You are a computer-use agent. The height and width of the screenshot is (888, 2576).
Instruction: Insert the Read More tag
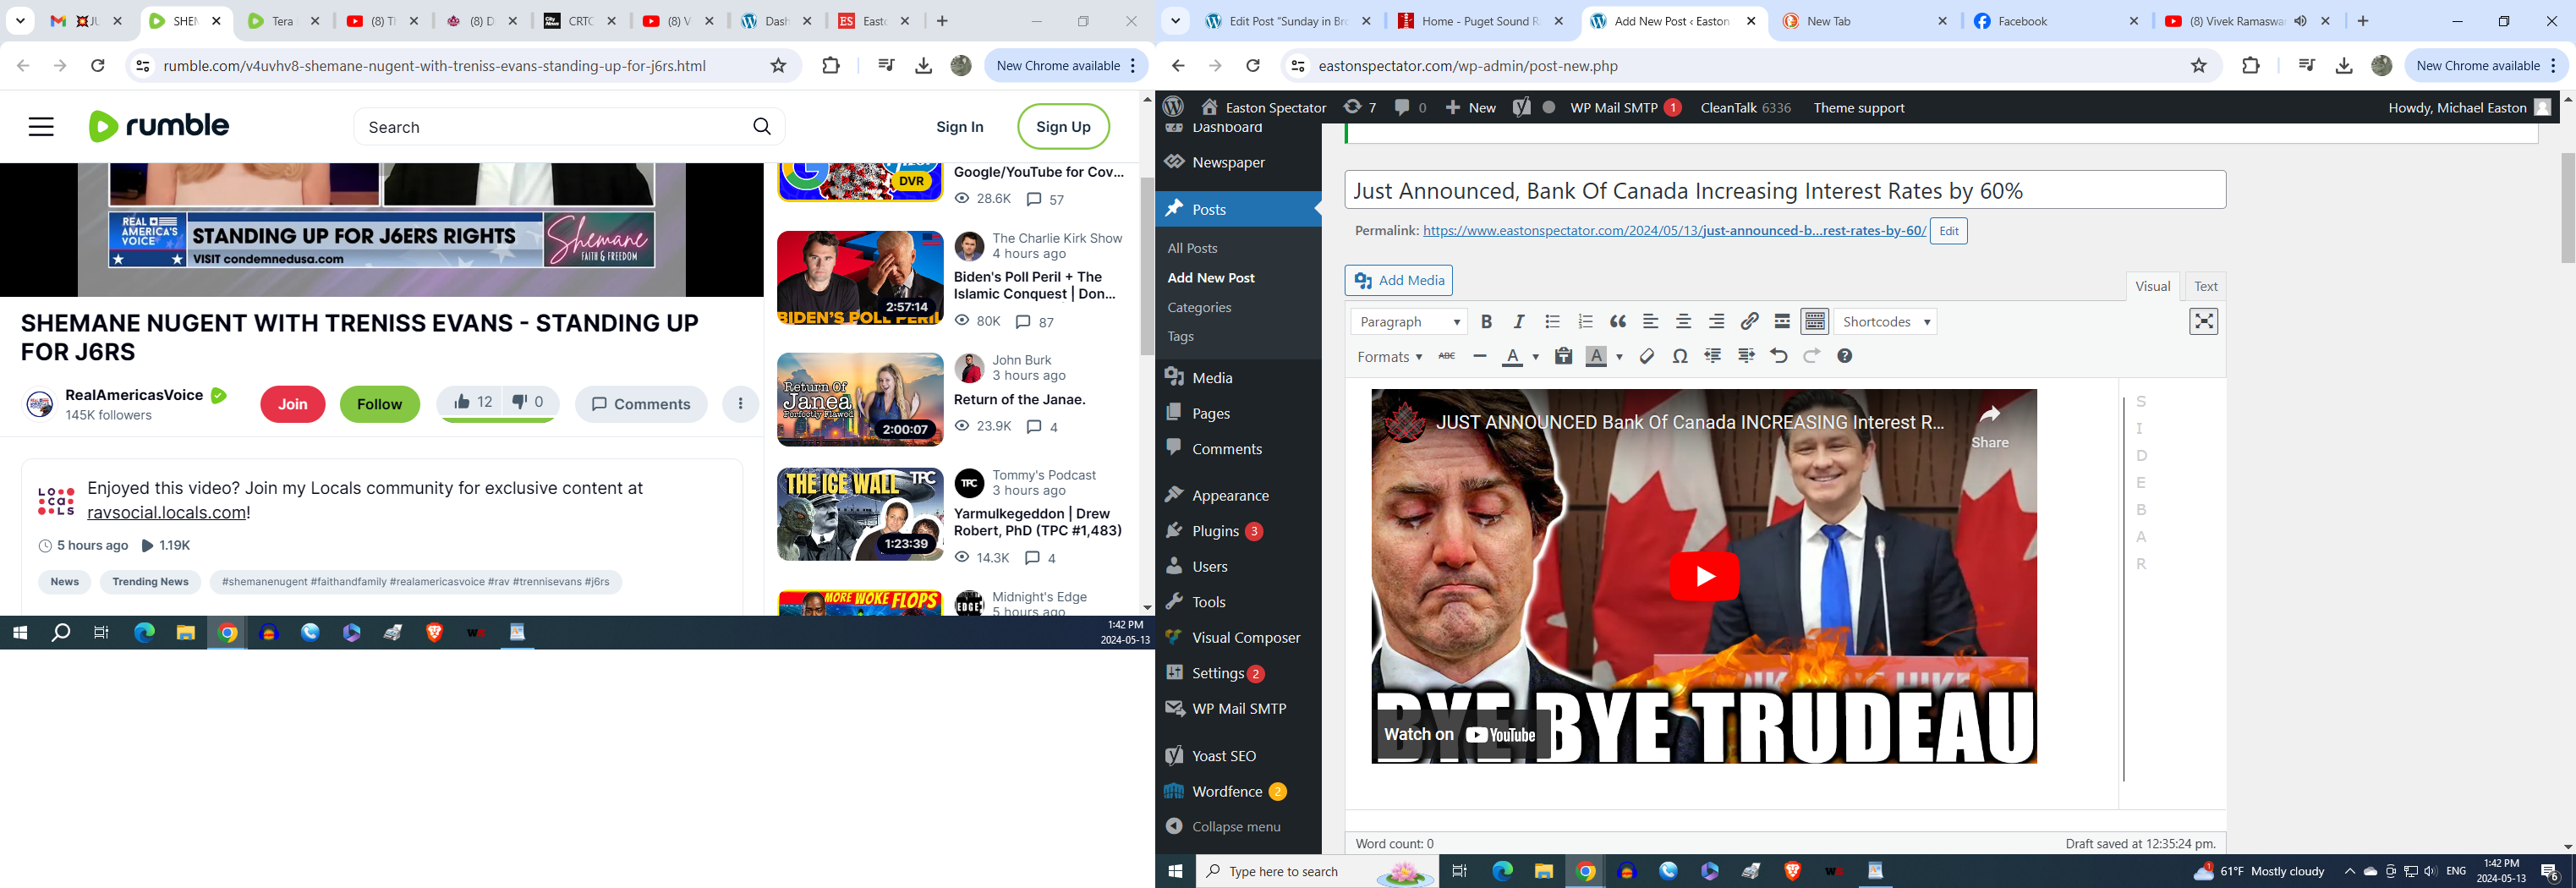1782,322
